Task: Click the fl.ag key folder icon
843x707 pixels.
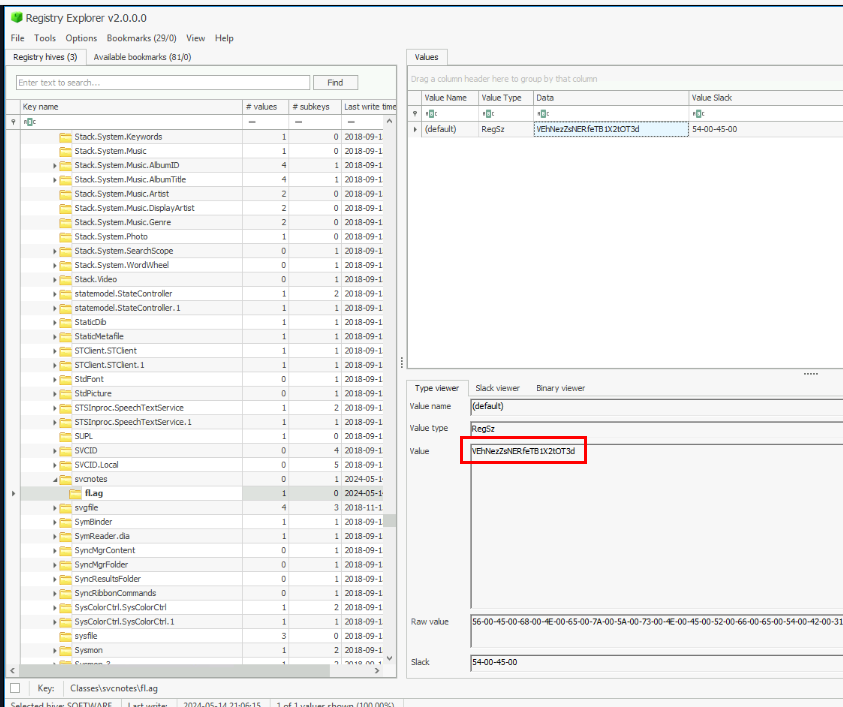Action: tap(76, 494)
